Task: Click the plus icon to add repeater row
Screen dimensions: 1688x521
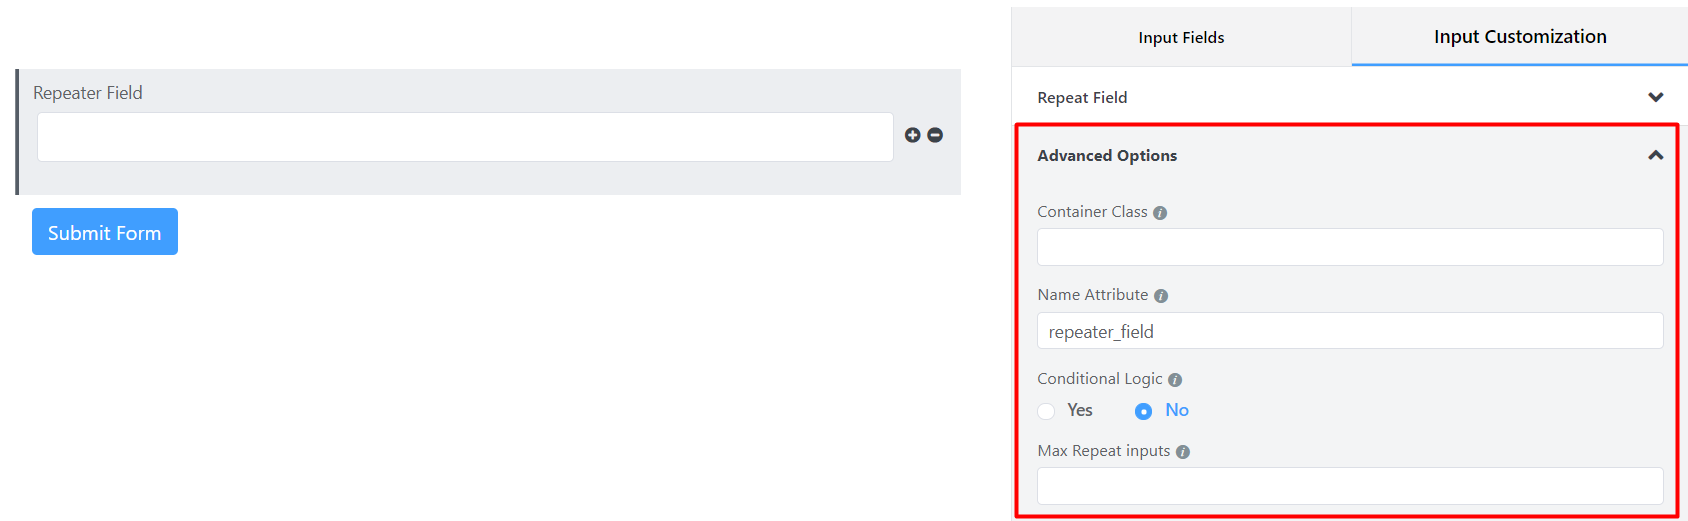Action: tap(912, 135)
